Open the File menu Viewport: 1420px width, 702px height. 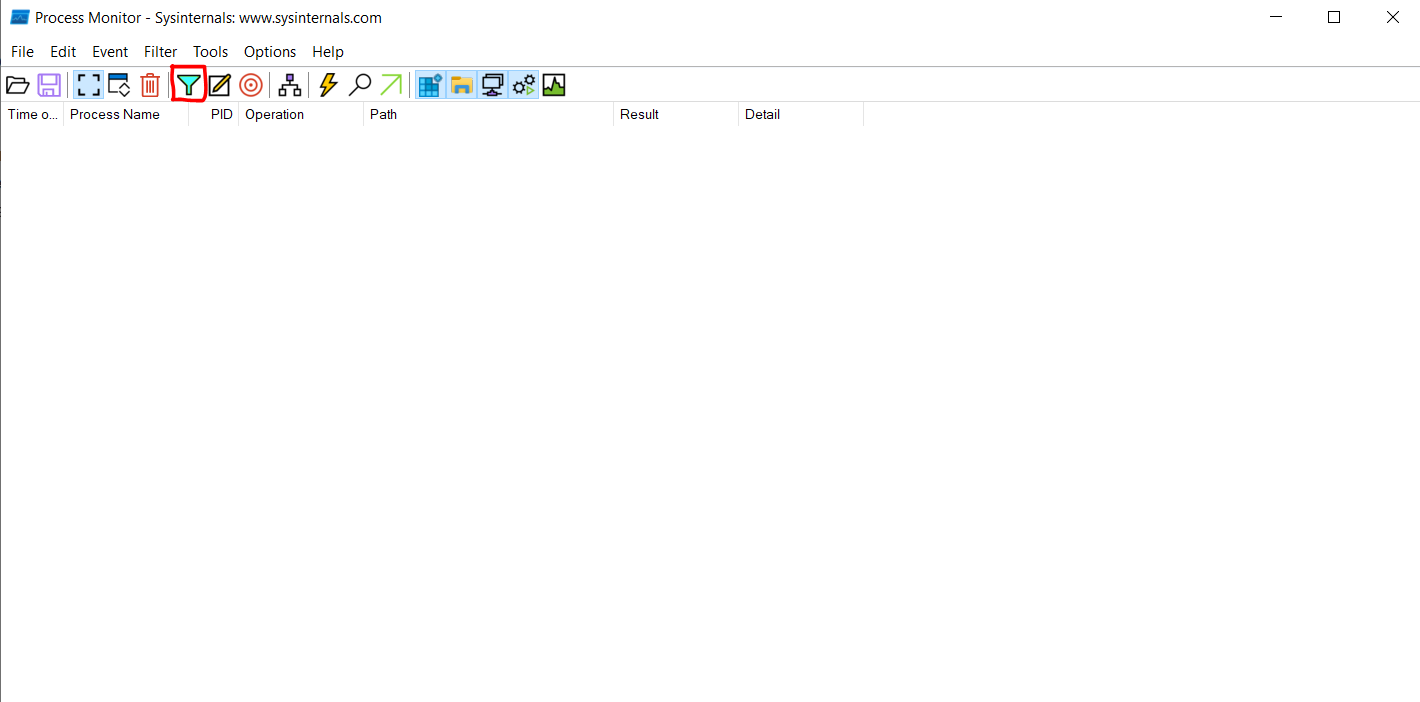(x=22, y=52)
